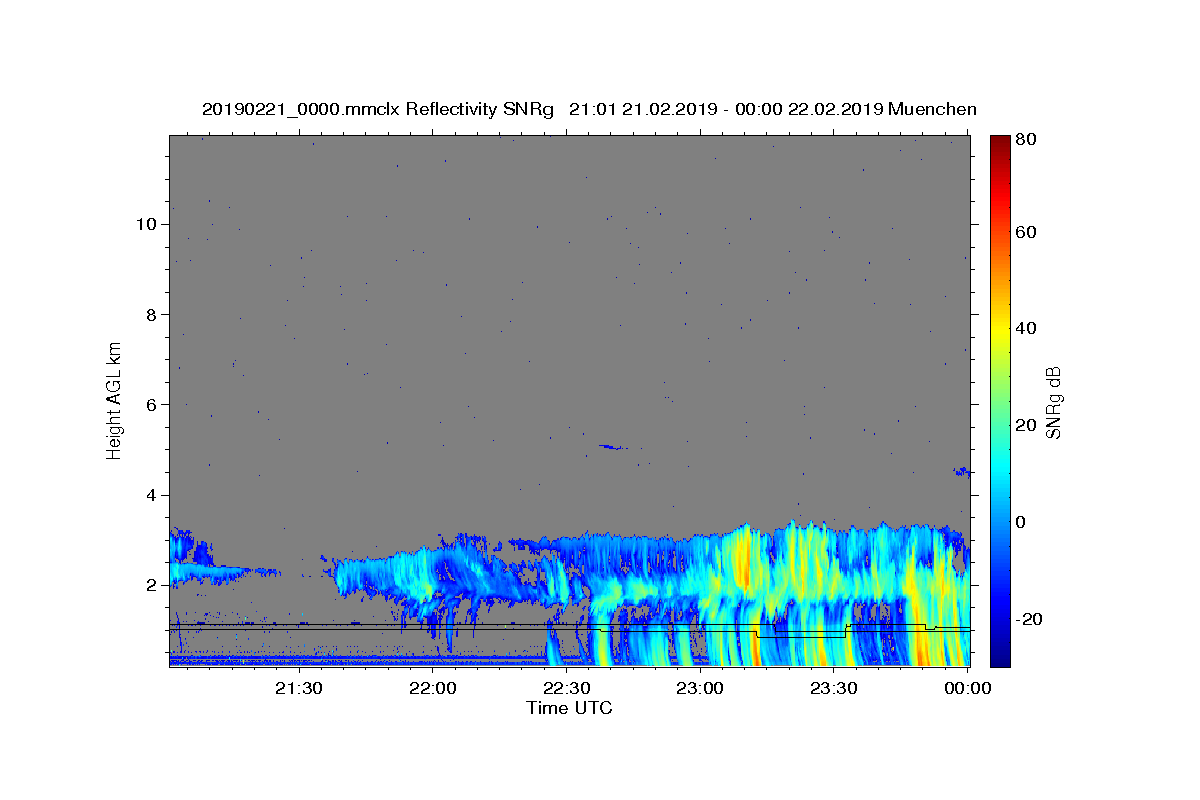Click the colorbar value 40

pyautogui.click(x=1026, y=328)
